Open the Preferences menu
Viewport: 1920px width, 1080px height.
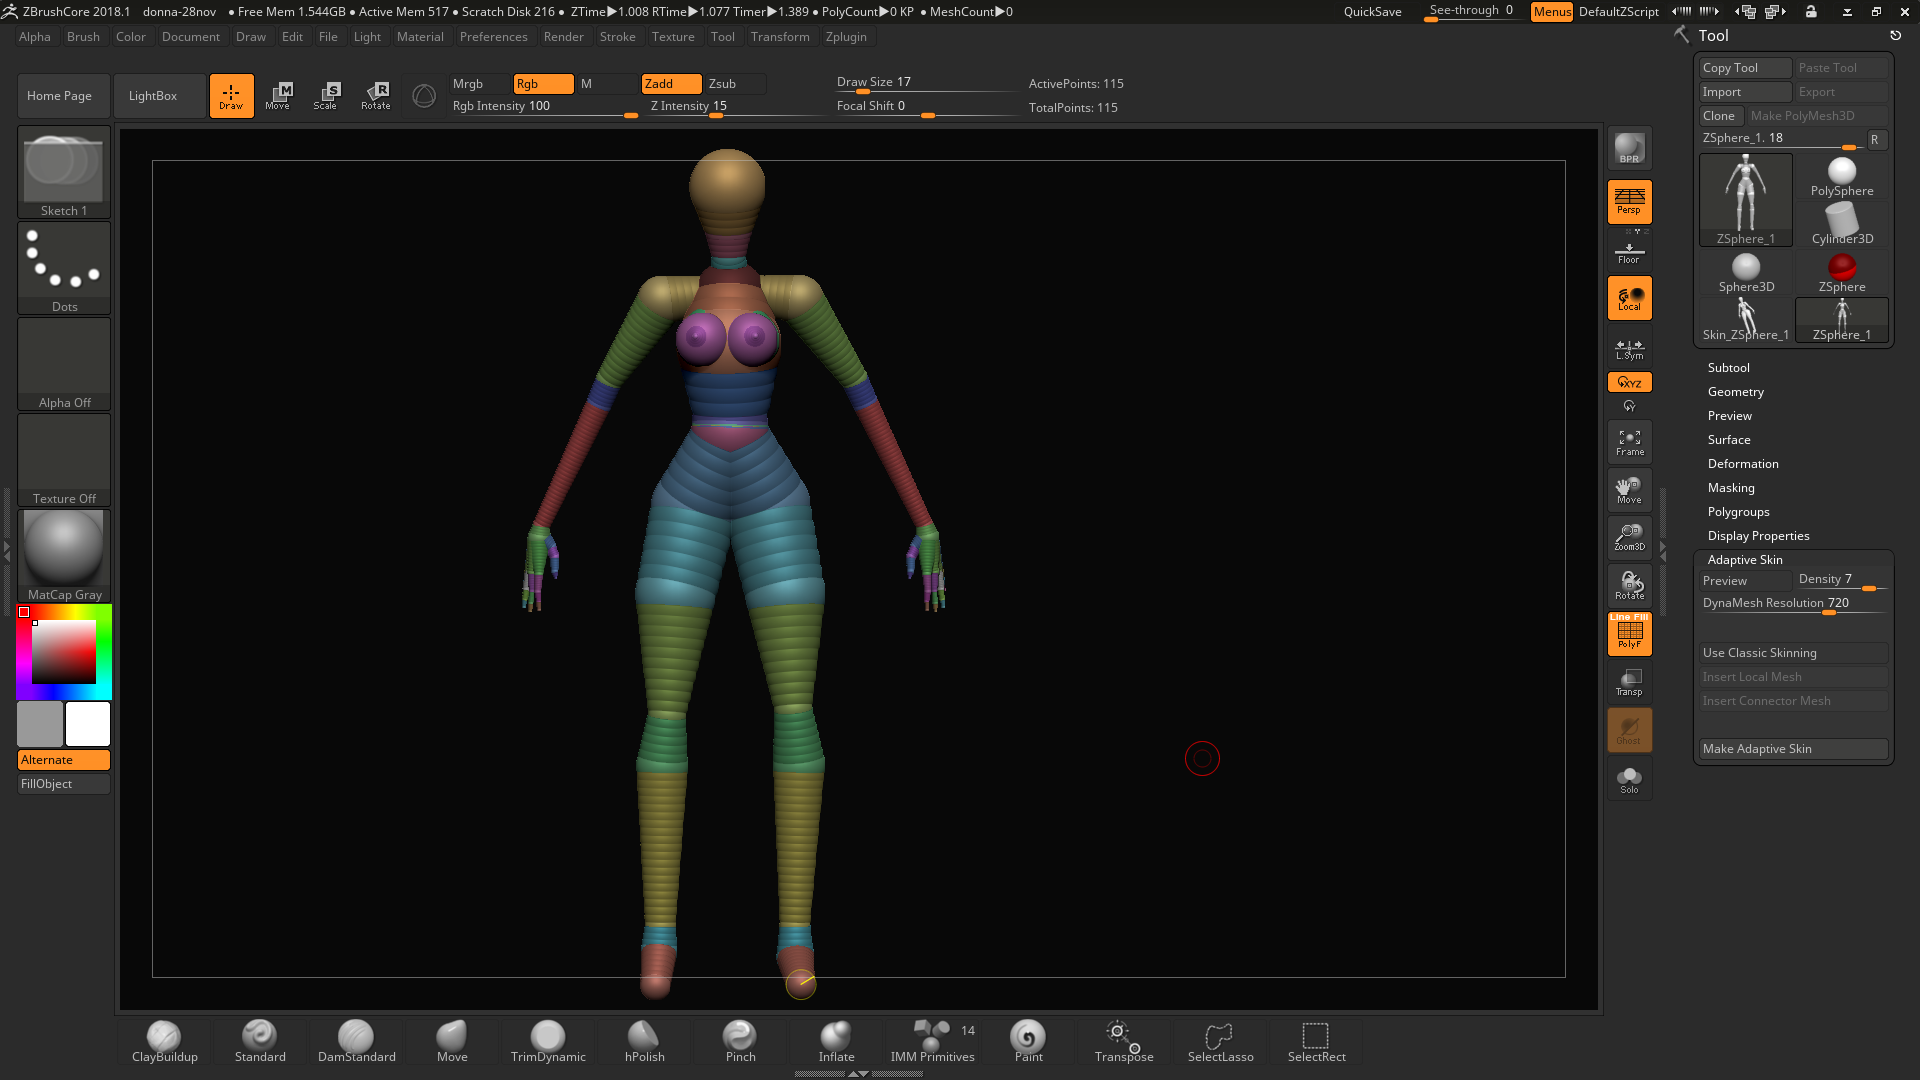click(493, 37)
